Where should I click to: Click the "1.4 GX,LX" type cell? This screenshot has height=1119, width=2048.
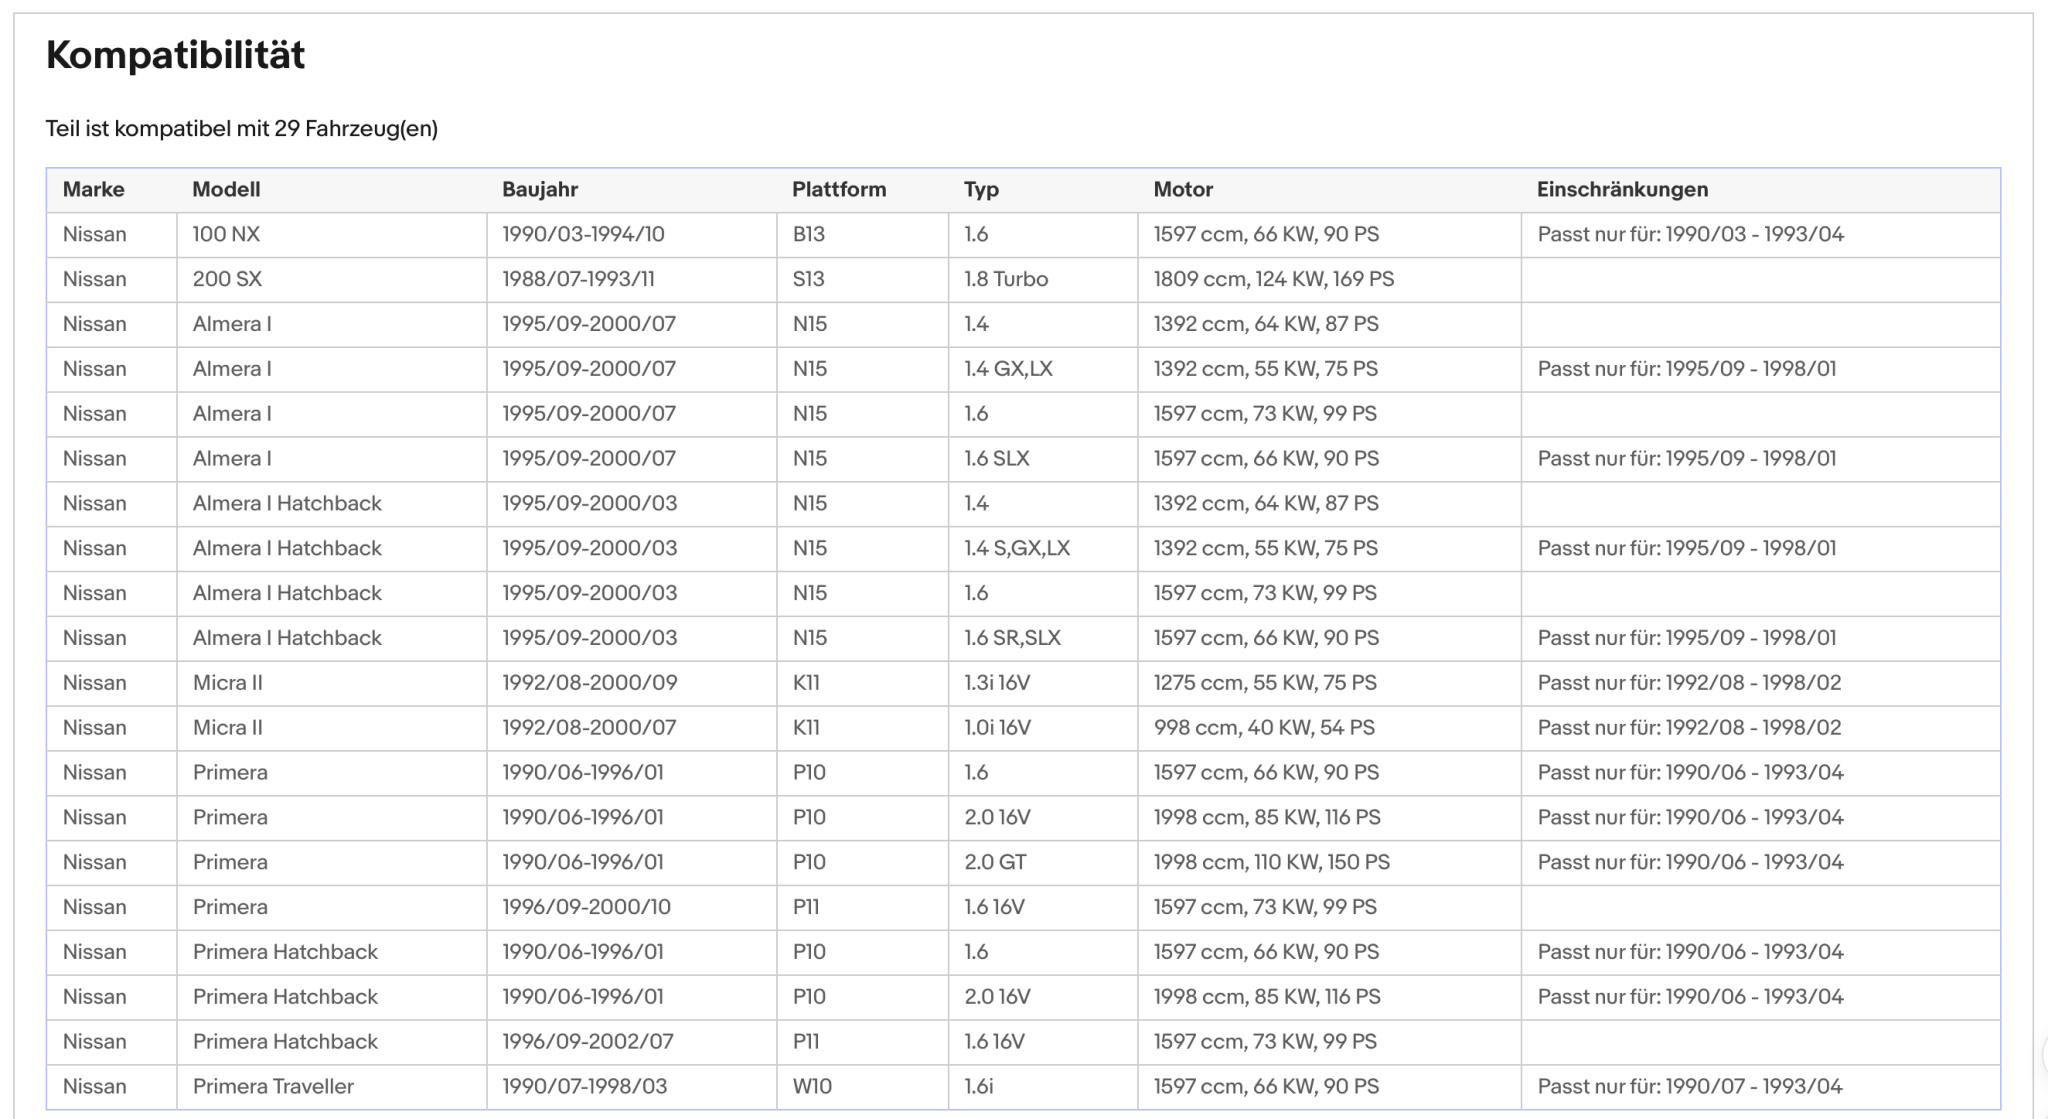[x=1008, y=369]
